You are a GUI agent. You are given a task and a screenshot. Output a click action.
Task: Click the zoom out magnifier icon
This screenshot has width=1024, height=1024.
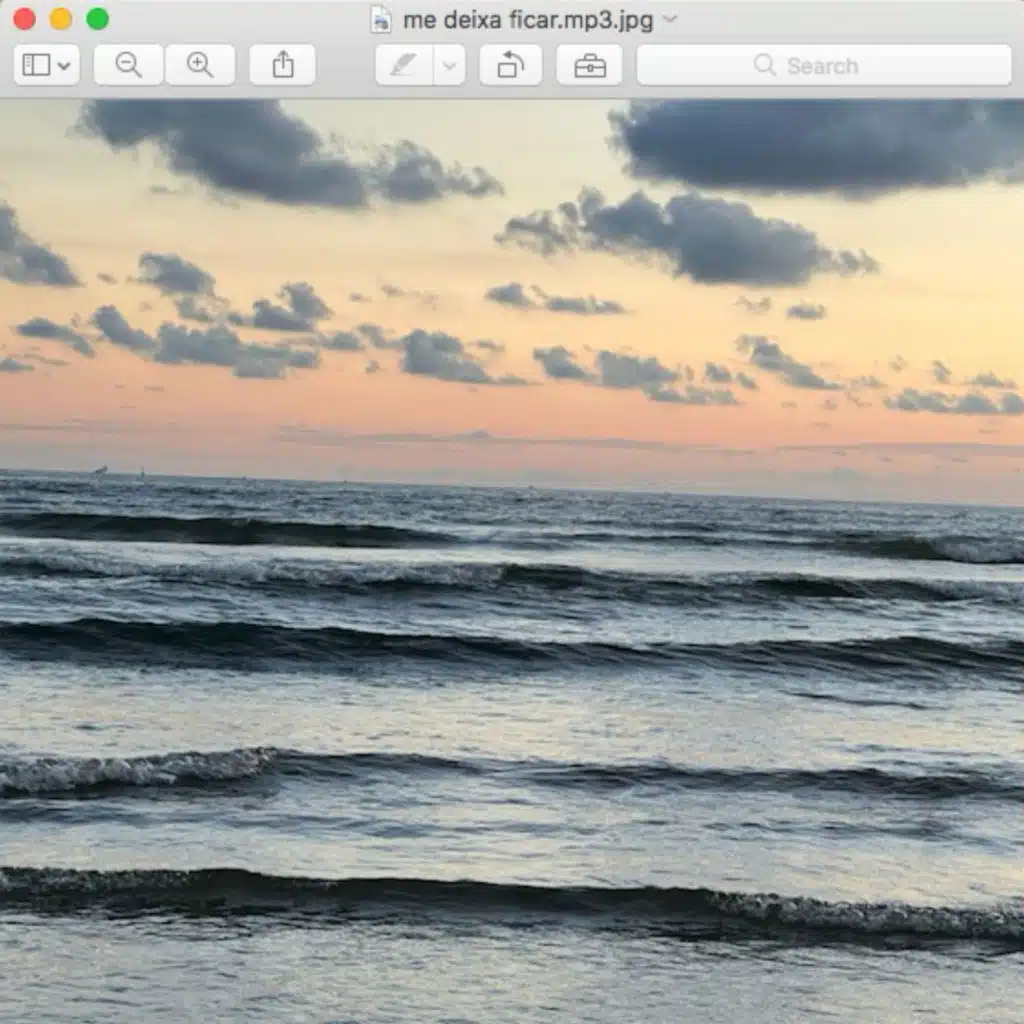point(128,65)
